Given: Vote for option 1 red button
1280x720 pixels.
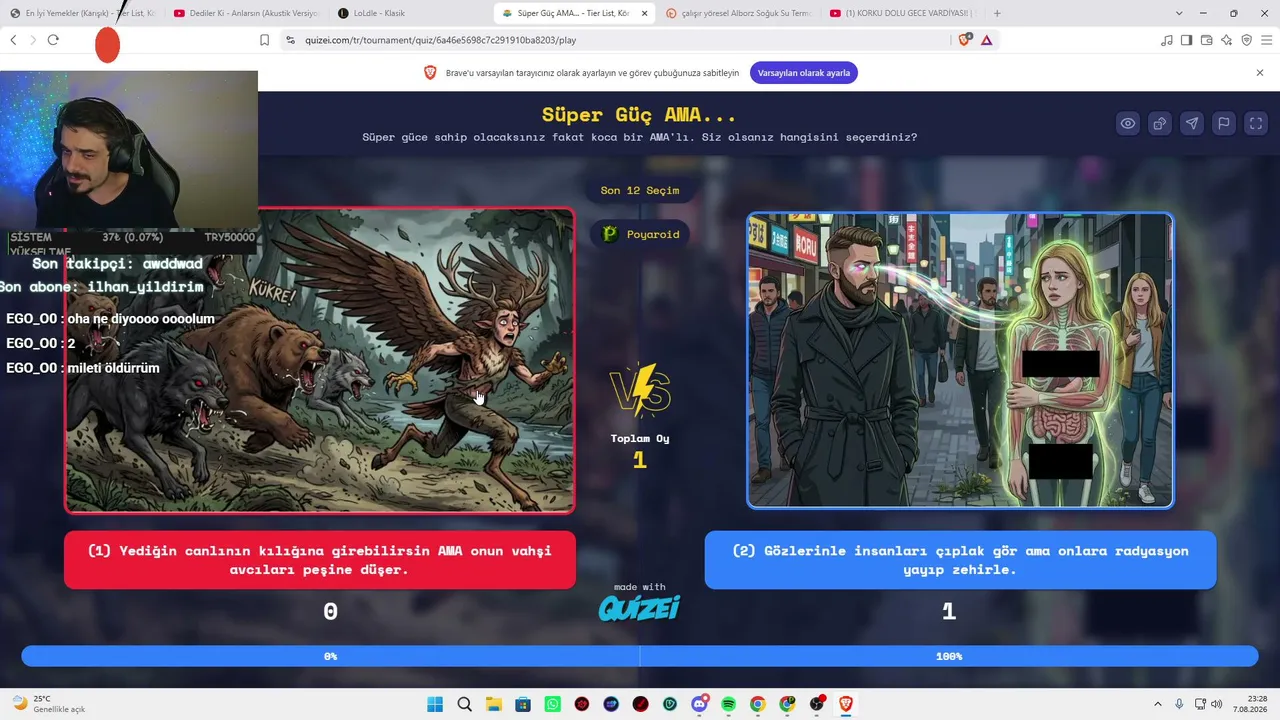Looking at the screenshot, I should pyautogui.click(x=320, y=560).
